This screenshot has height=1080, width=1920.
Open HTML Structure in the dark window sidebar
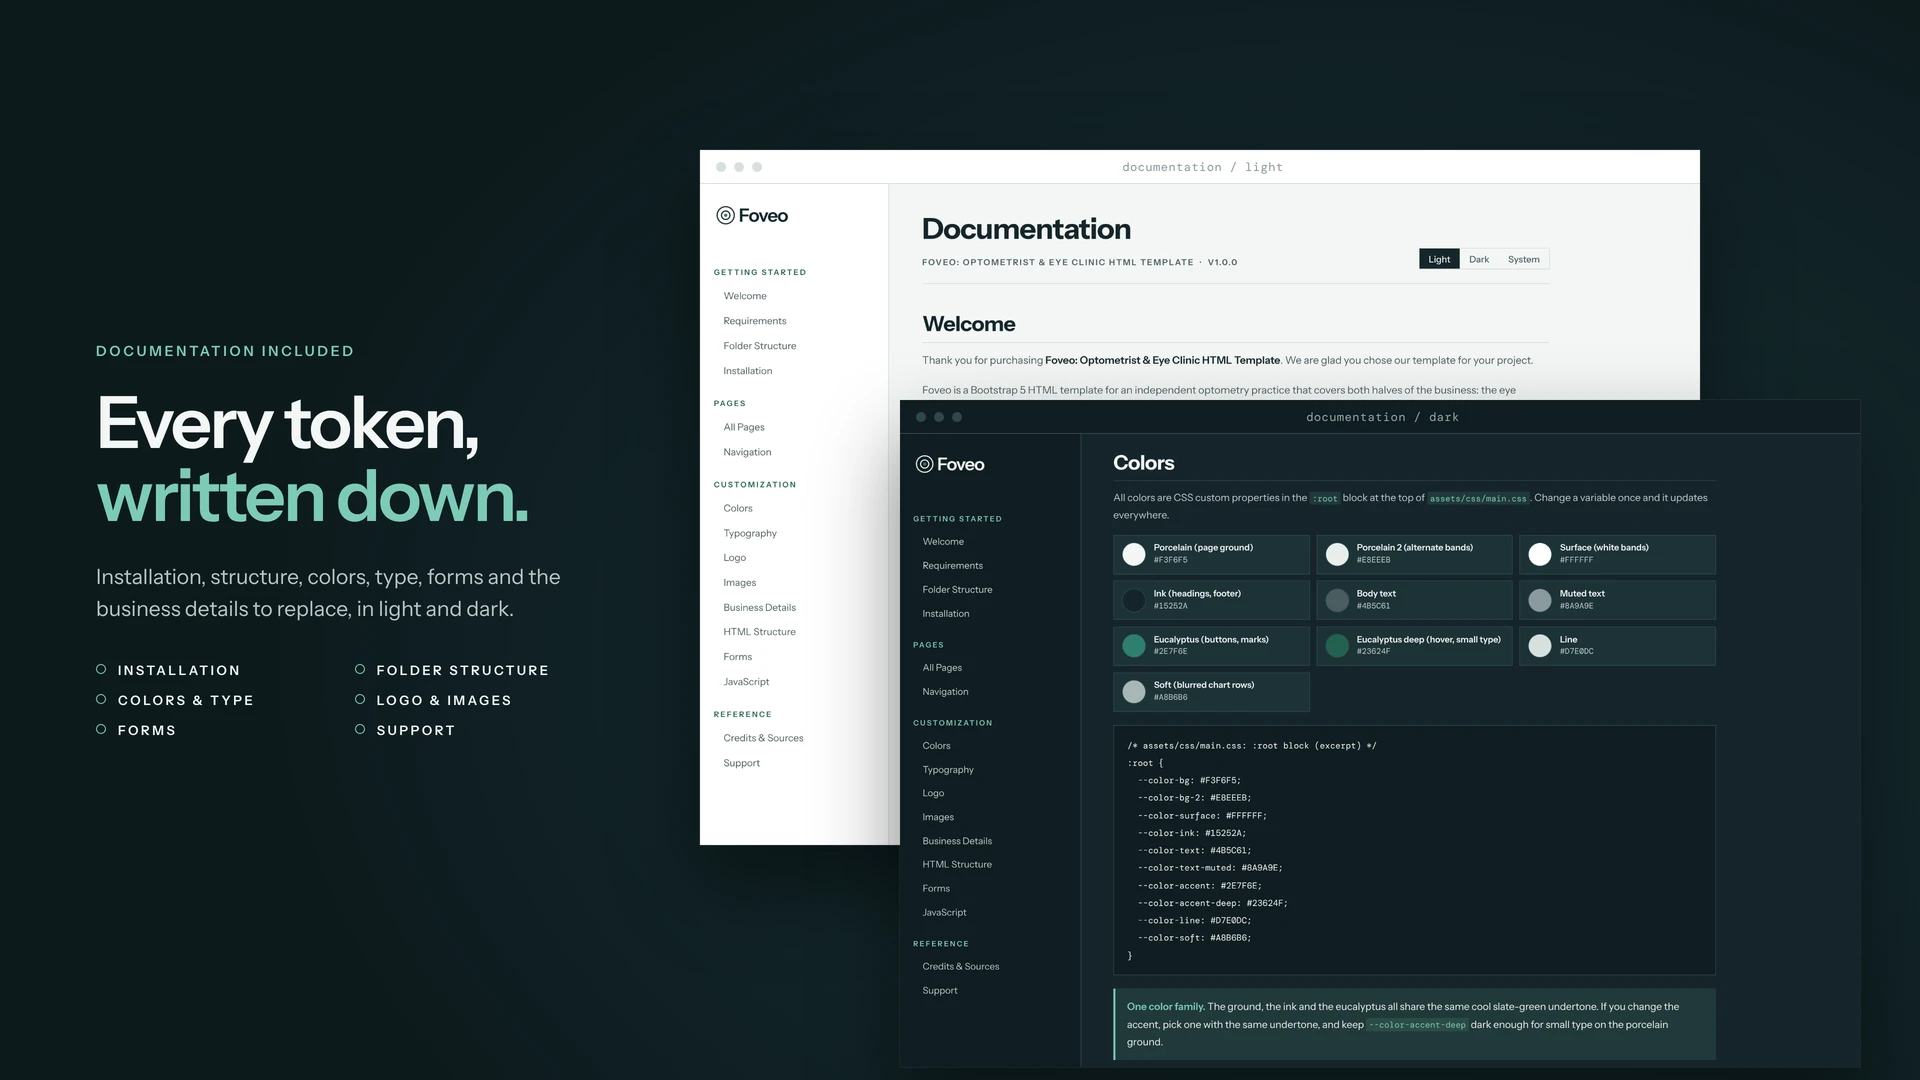[x=957, y=864]
